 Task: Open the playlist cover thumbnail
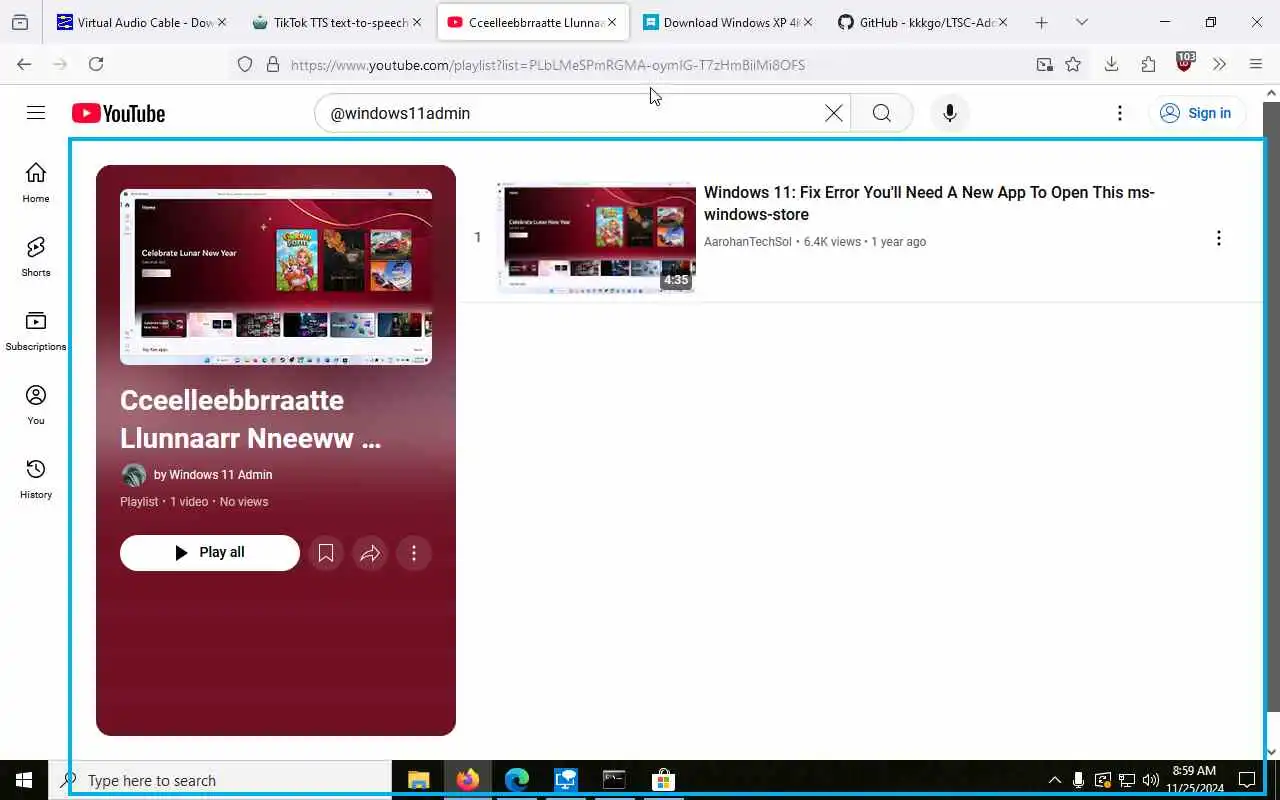(x=276, y=277)
